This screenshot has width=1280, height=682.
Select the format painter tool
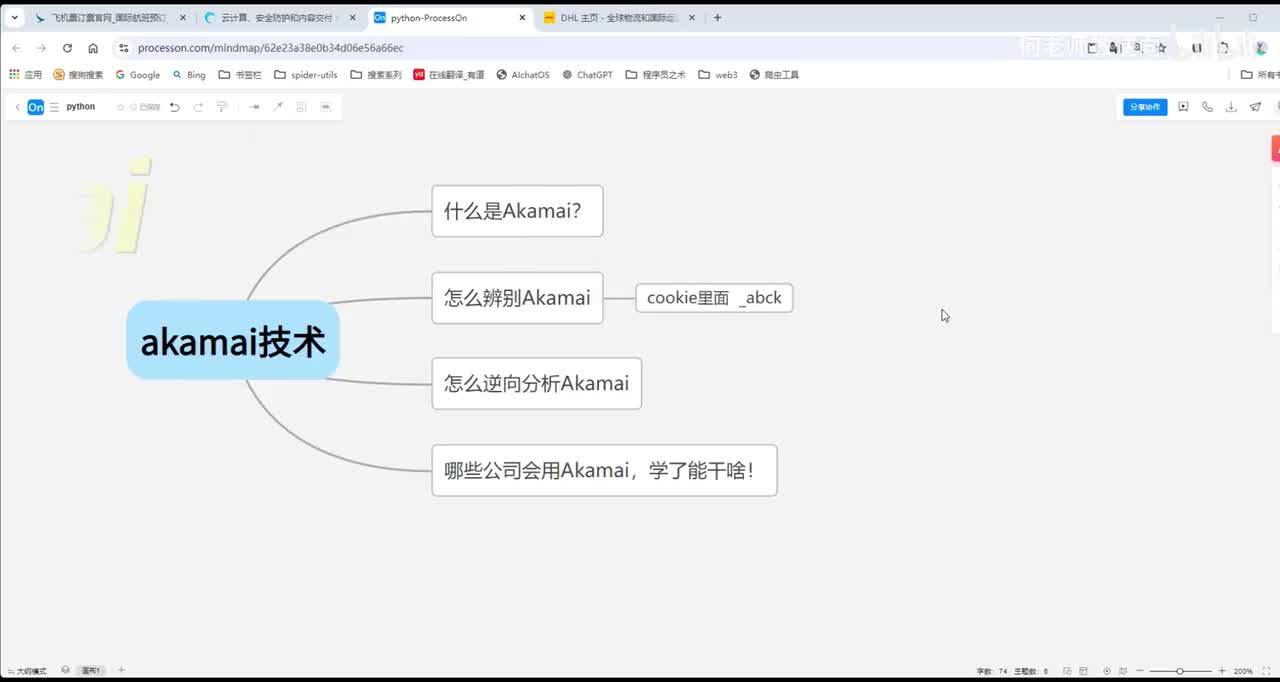tap(222, 107)
